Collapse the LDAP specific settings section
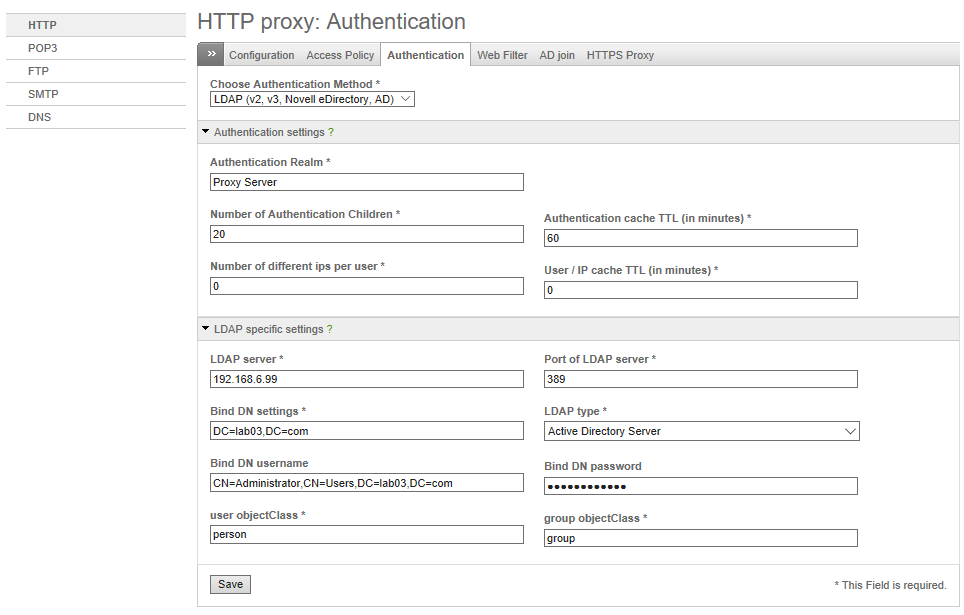 tap(205, 328)
